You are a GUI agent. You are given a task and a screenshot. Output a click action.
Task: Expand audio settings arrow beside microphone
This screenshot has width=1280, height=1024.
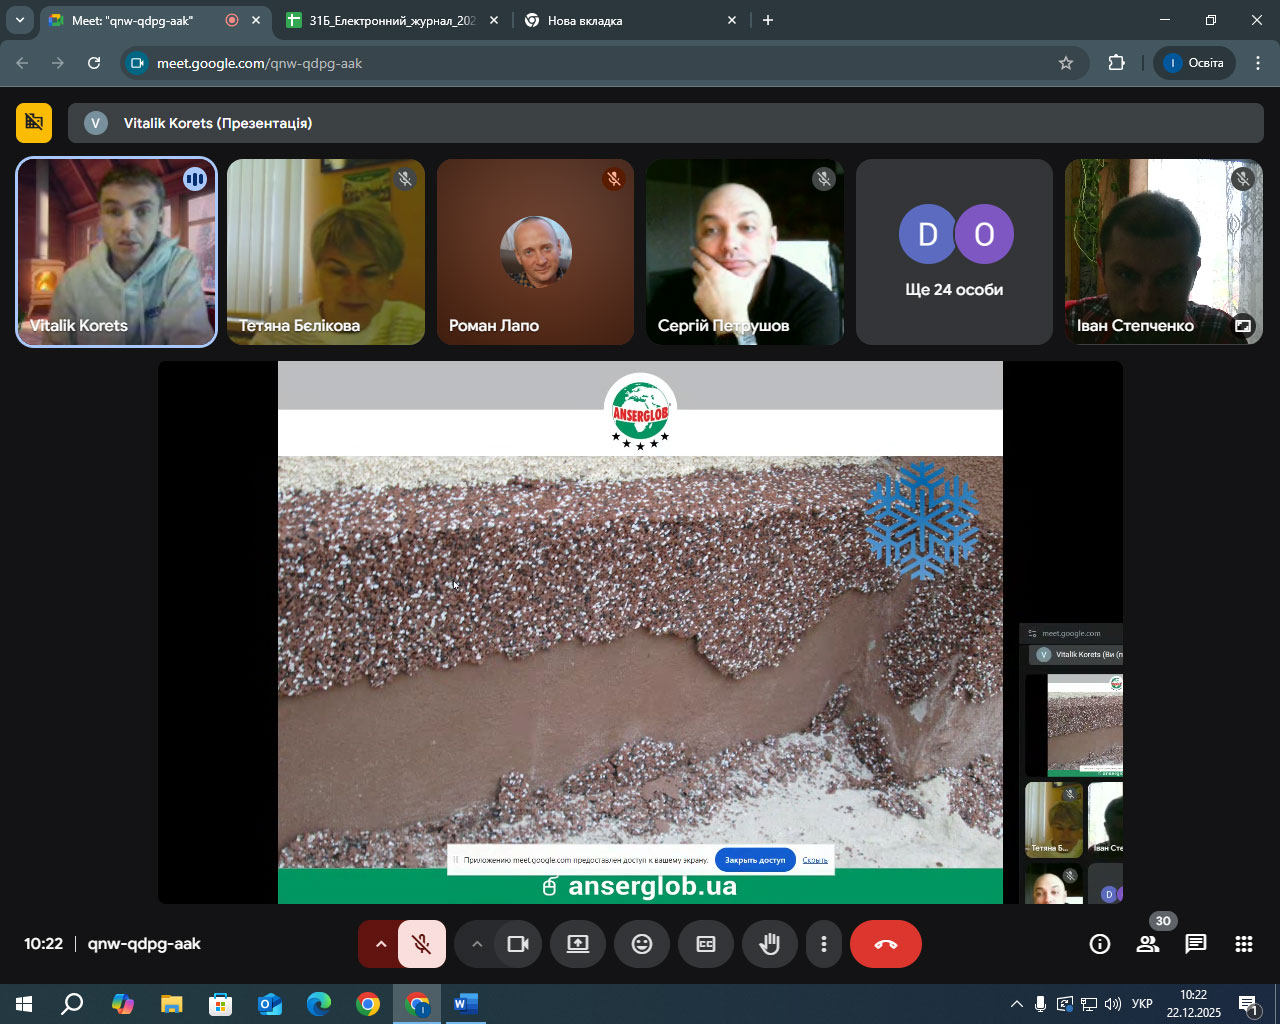coord(380,944)
